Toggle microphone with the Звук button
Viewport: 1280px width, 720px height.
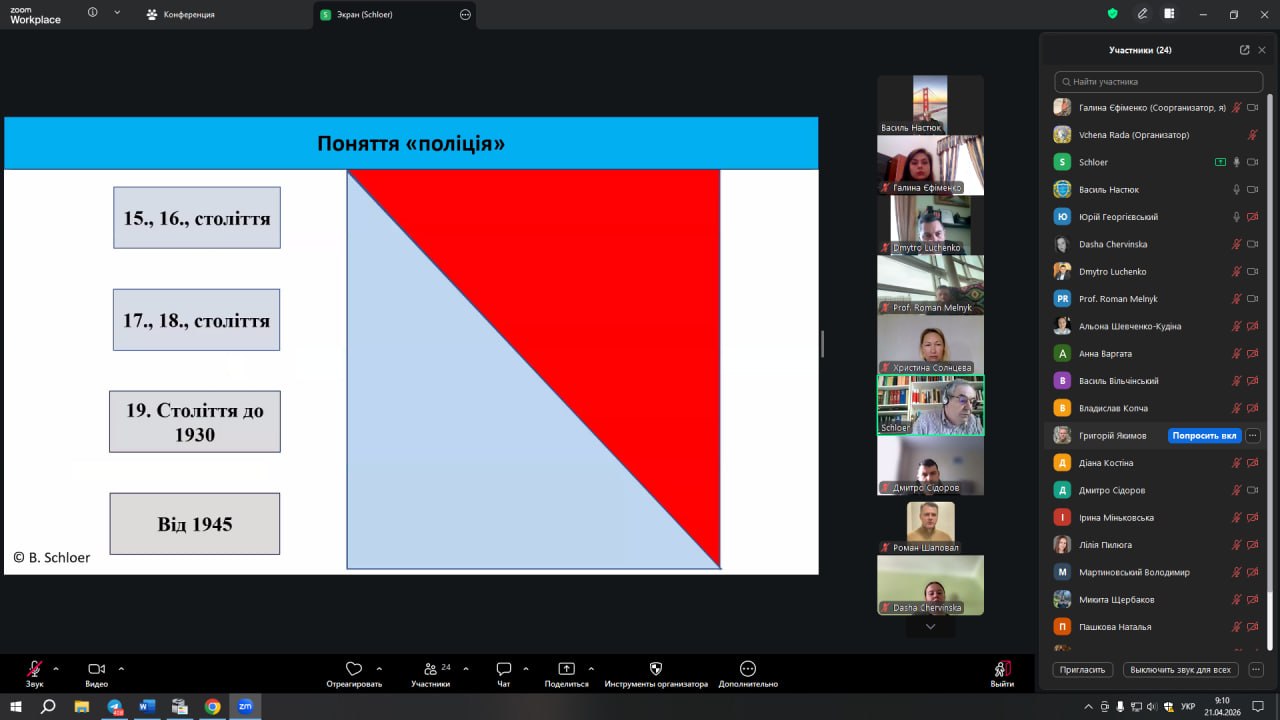click(x=35, y=669)
